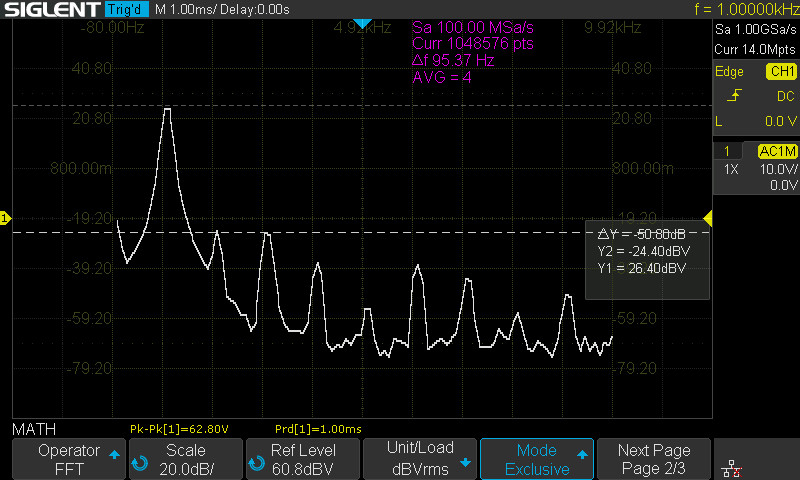Select the channel 1 tab
Screen dimensions: 800x480
(x=727, y=151)
